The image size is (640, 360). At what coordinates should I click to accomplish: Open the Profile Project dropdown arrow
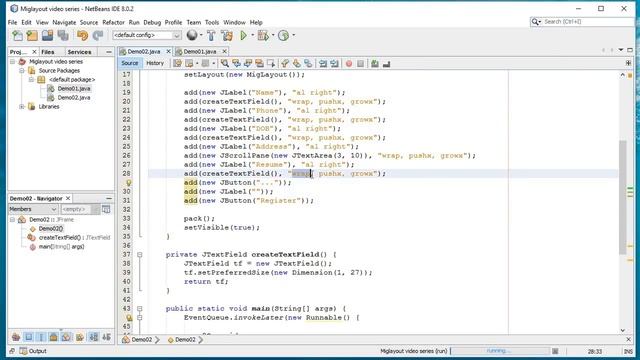coord(293,35)
